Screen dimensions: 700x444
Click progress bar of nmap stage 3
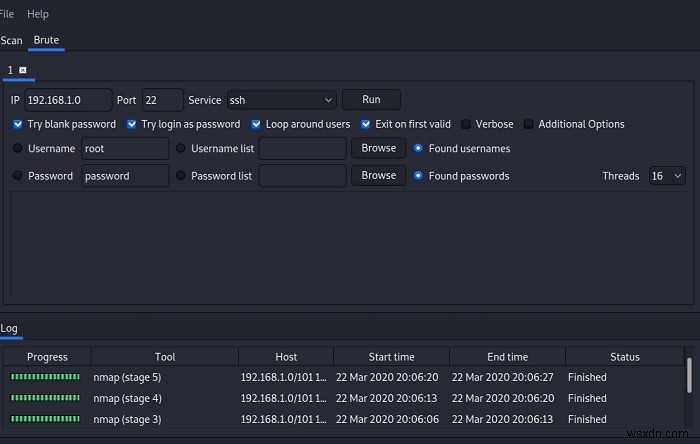coord(45,419)
